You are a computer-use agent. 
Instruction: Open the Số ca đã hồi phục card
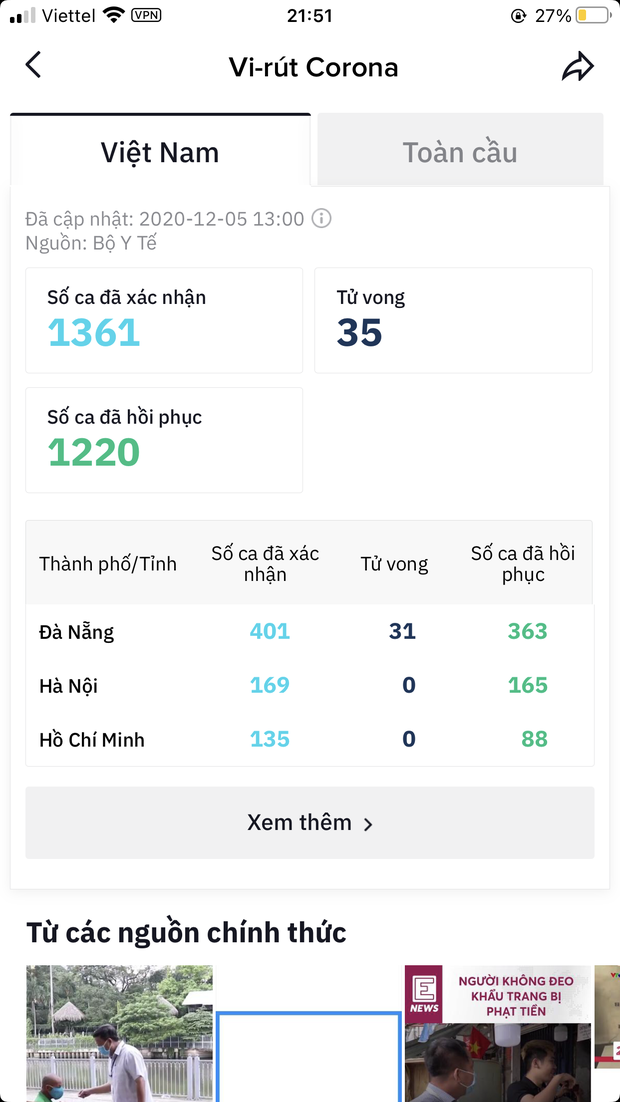pos(164,440)
